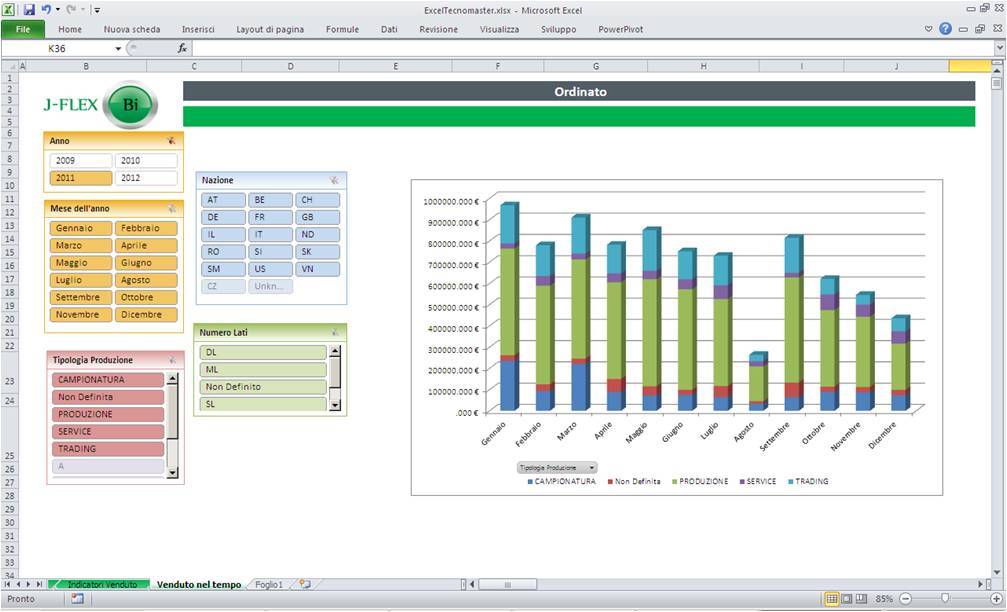Image resolution: width=1007 pixels, height=612 pixels.
Task: Clear the Anno slicer filter icon
Action: 171,141
